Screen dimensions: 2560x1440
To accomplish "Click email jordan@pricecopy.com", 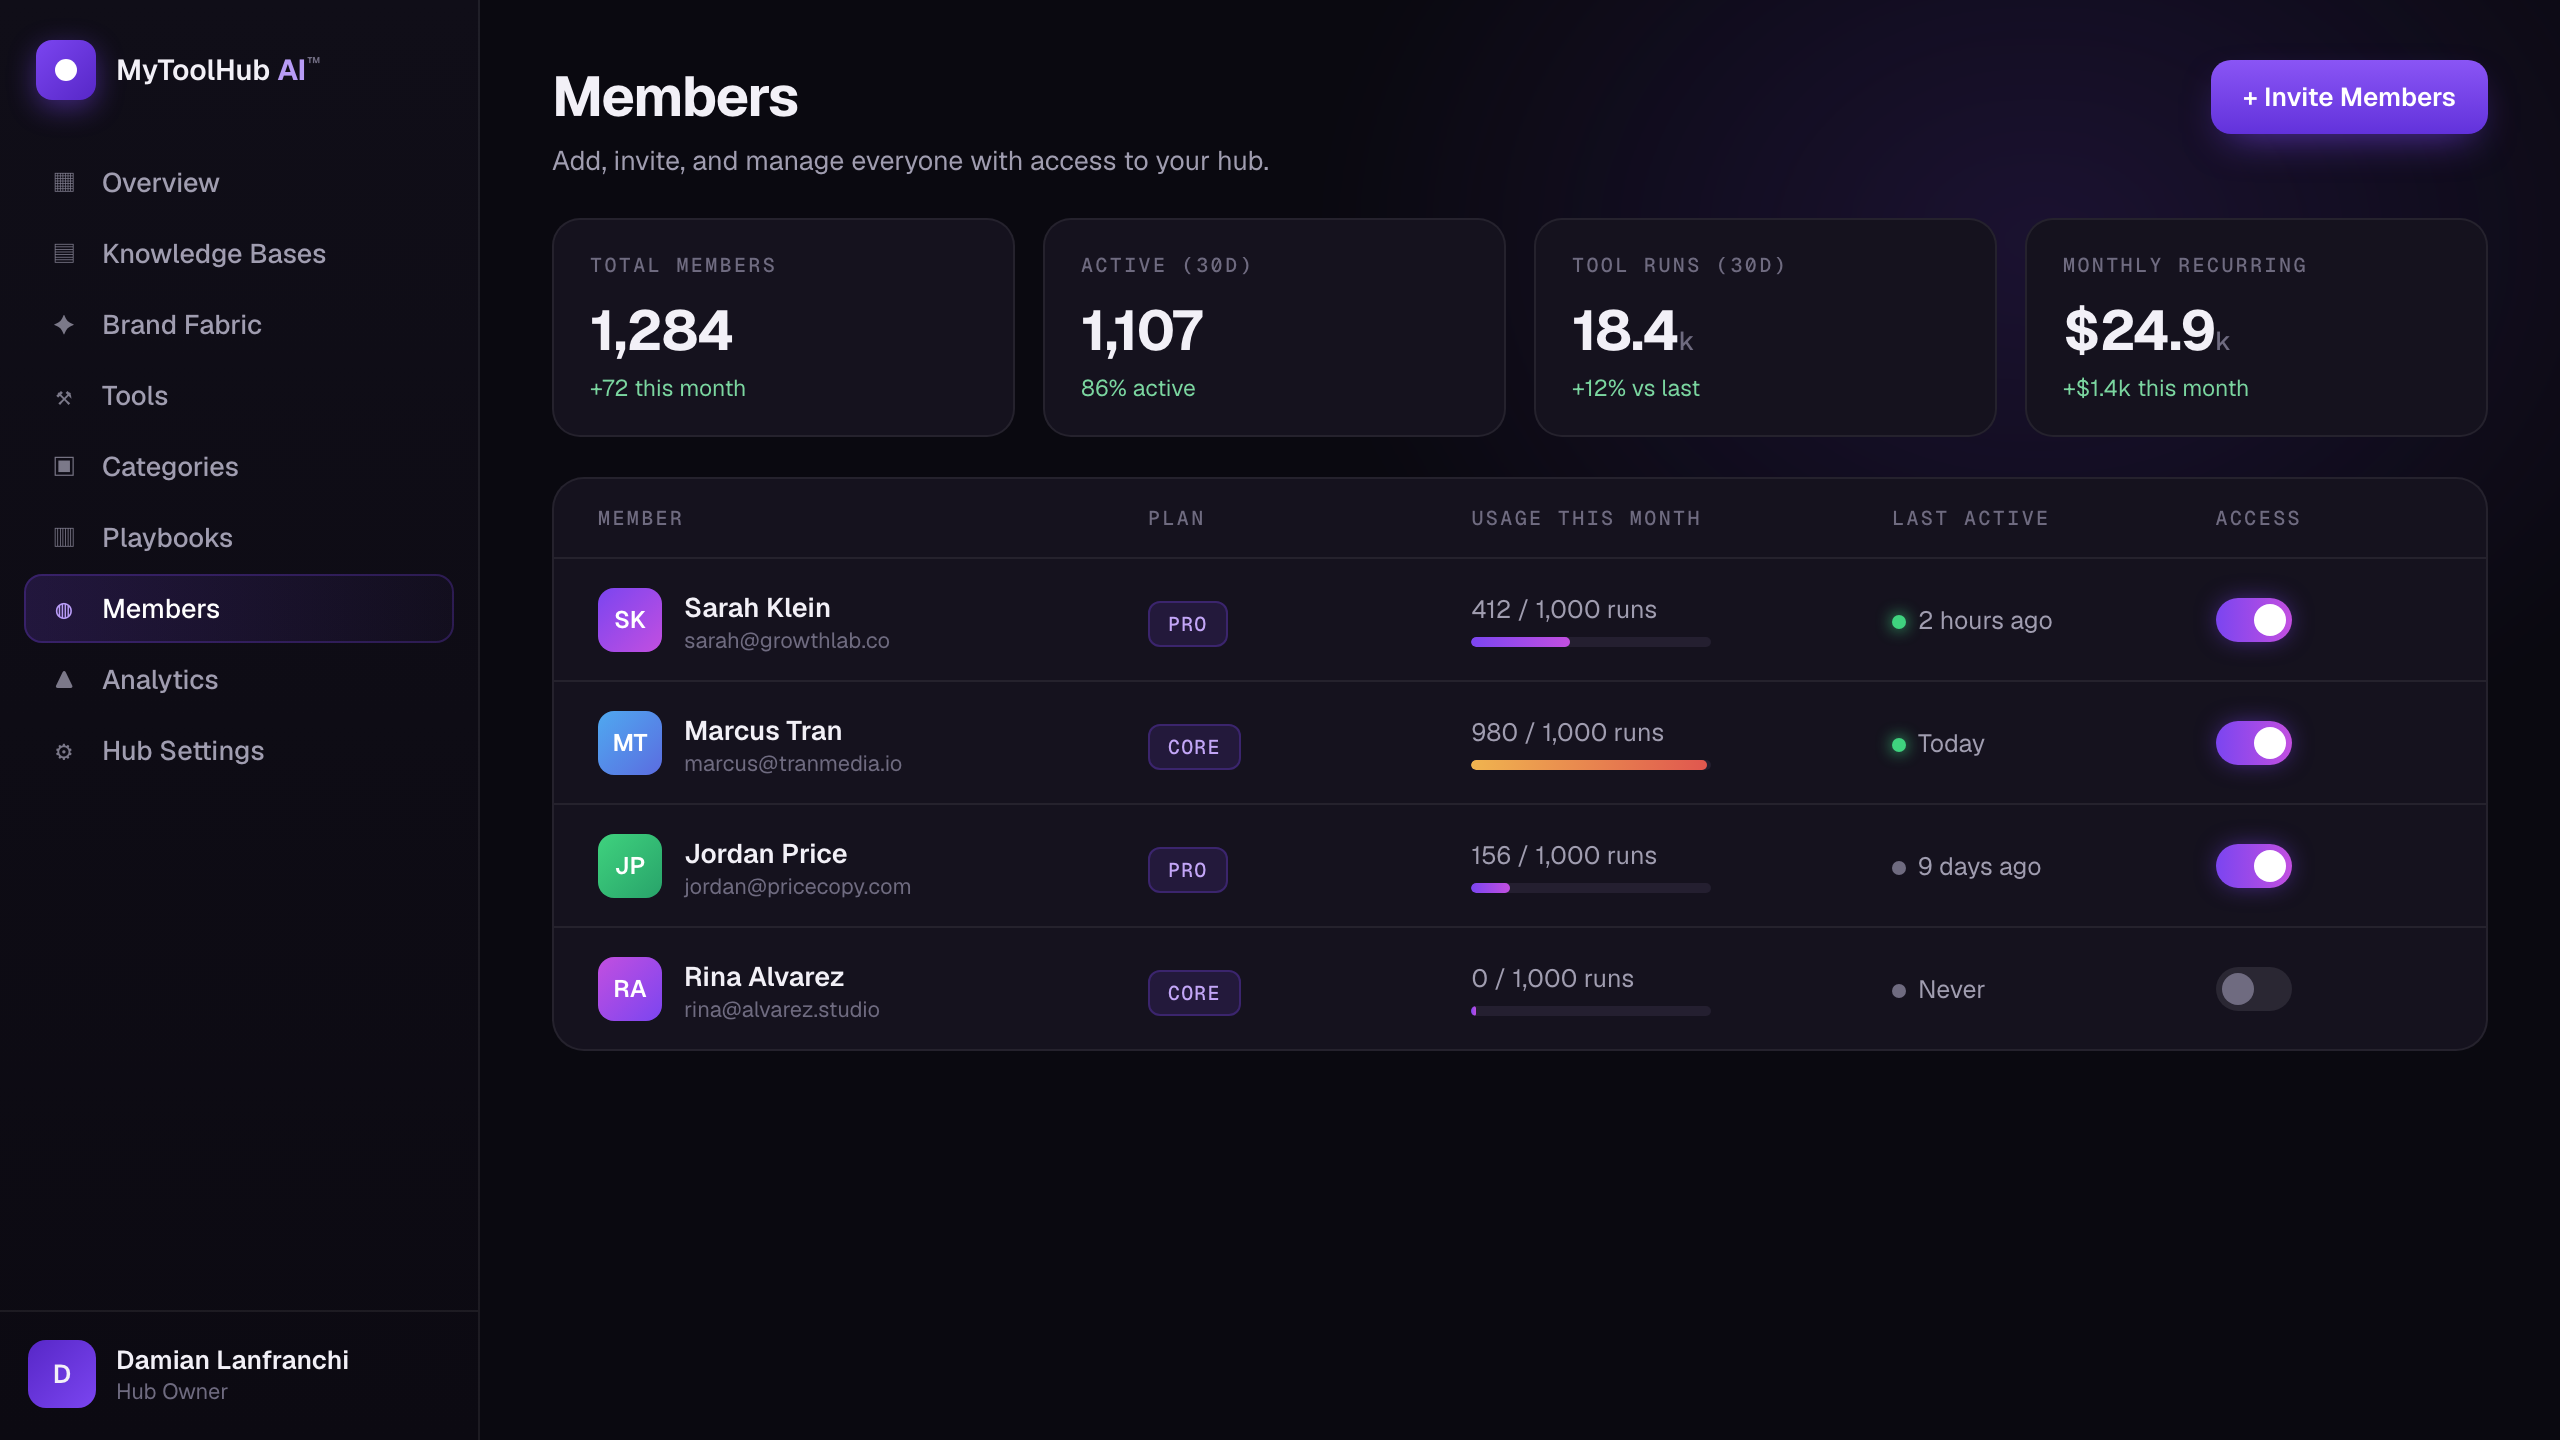I will pos(798,887).
